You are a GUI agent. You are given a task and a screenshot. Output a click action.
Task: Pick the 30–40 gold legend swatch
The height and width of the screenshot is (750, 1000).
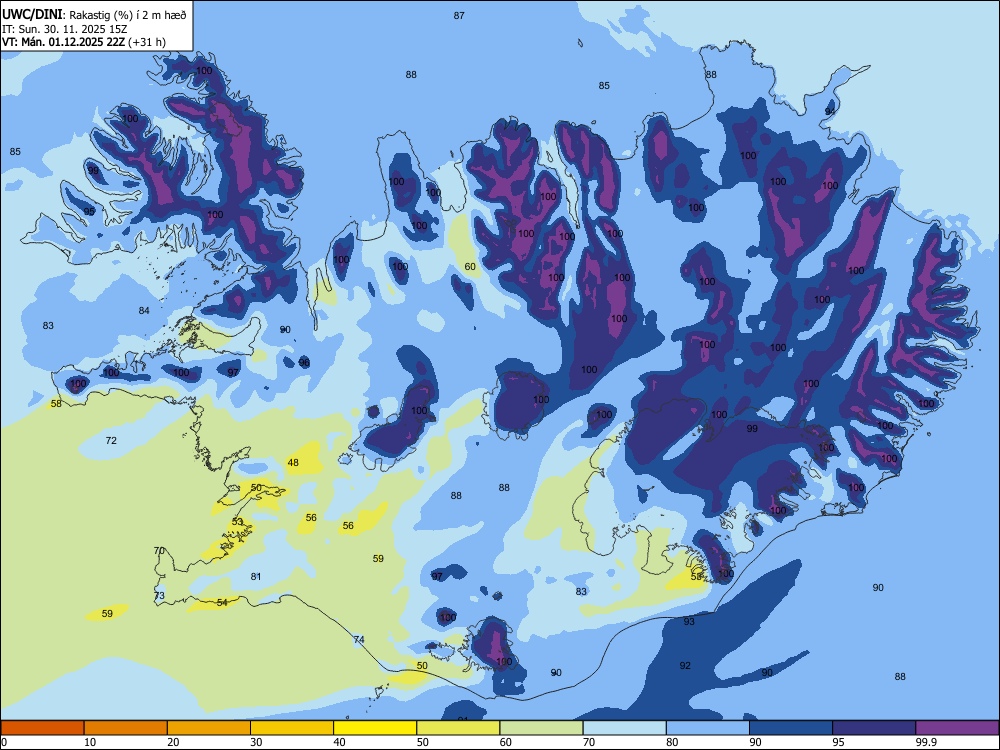pos(292,728)
